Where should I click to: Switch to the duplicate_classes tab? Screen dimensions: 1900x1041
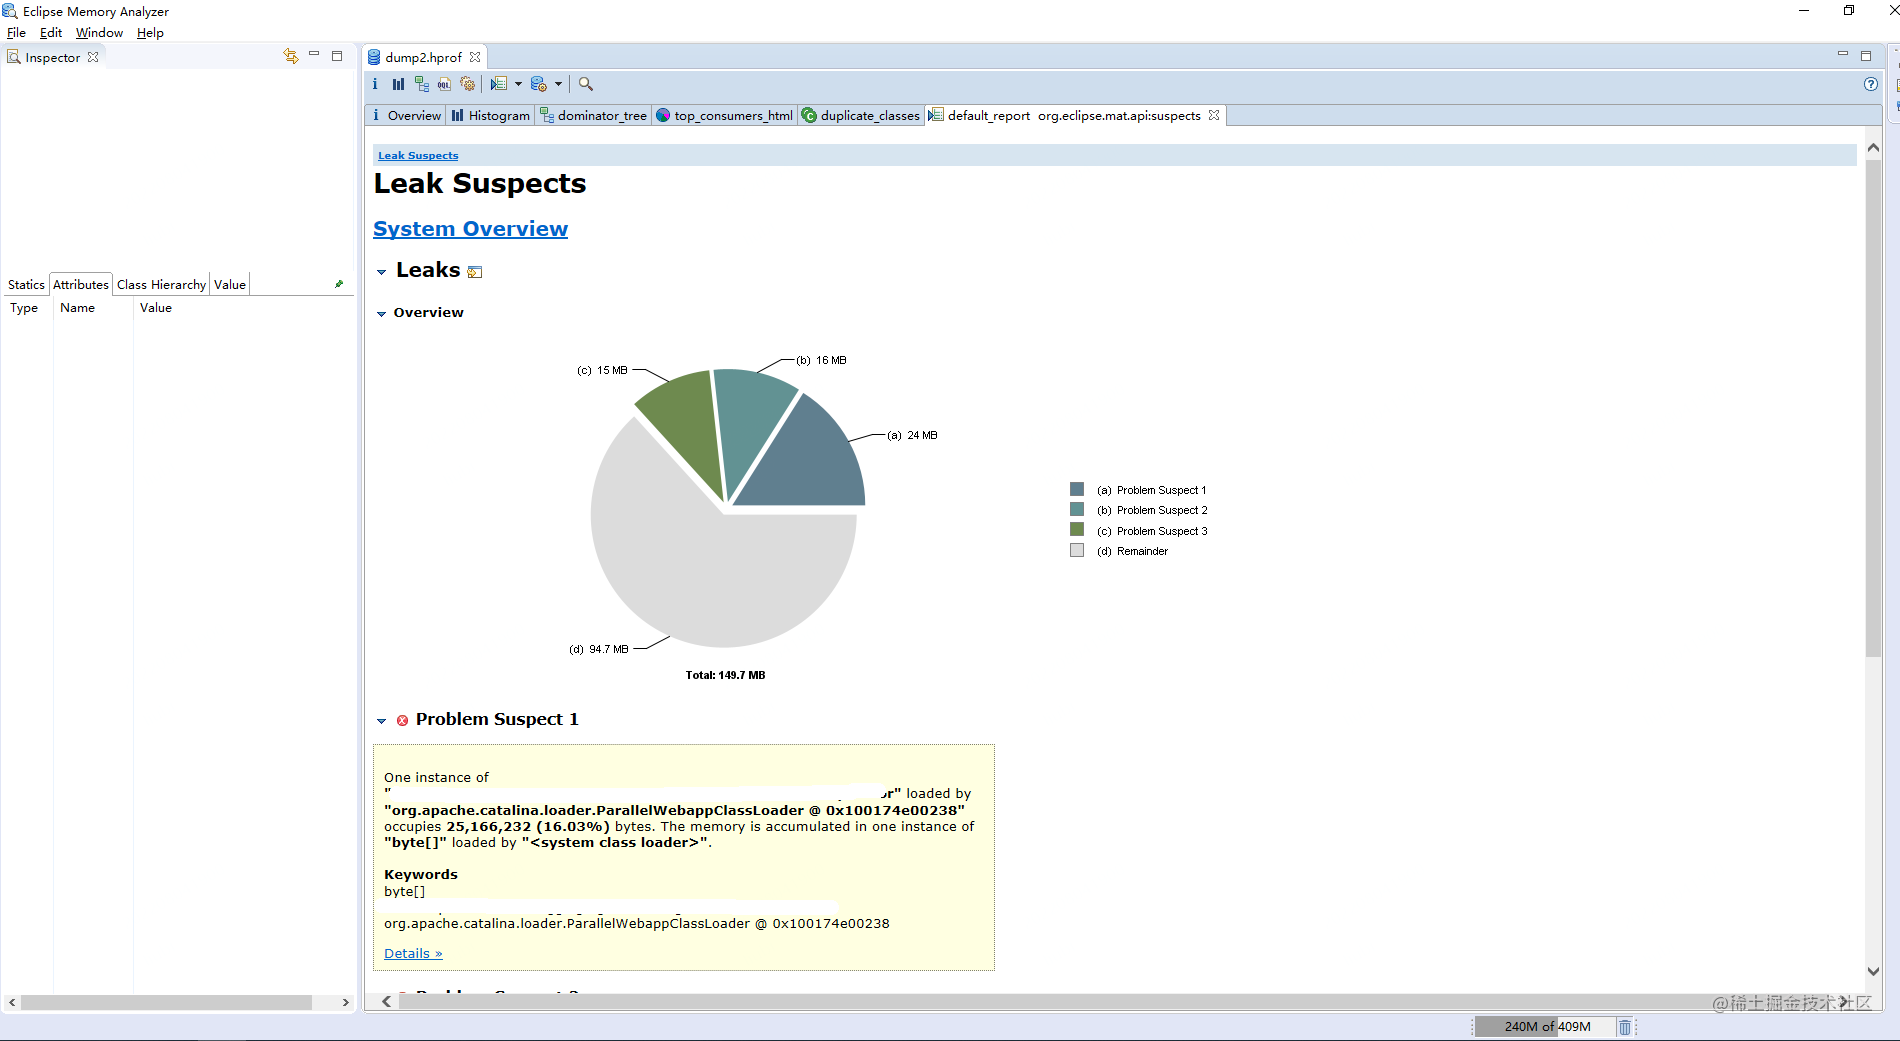tap(861, 115)
